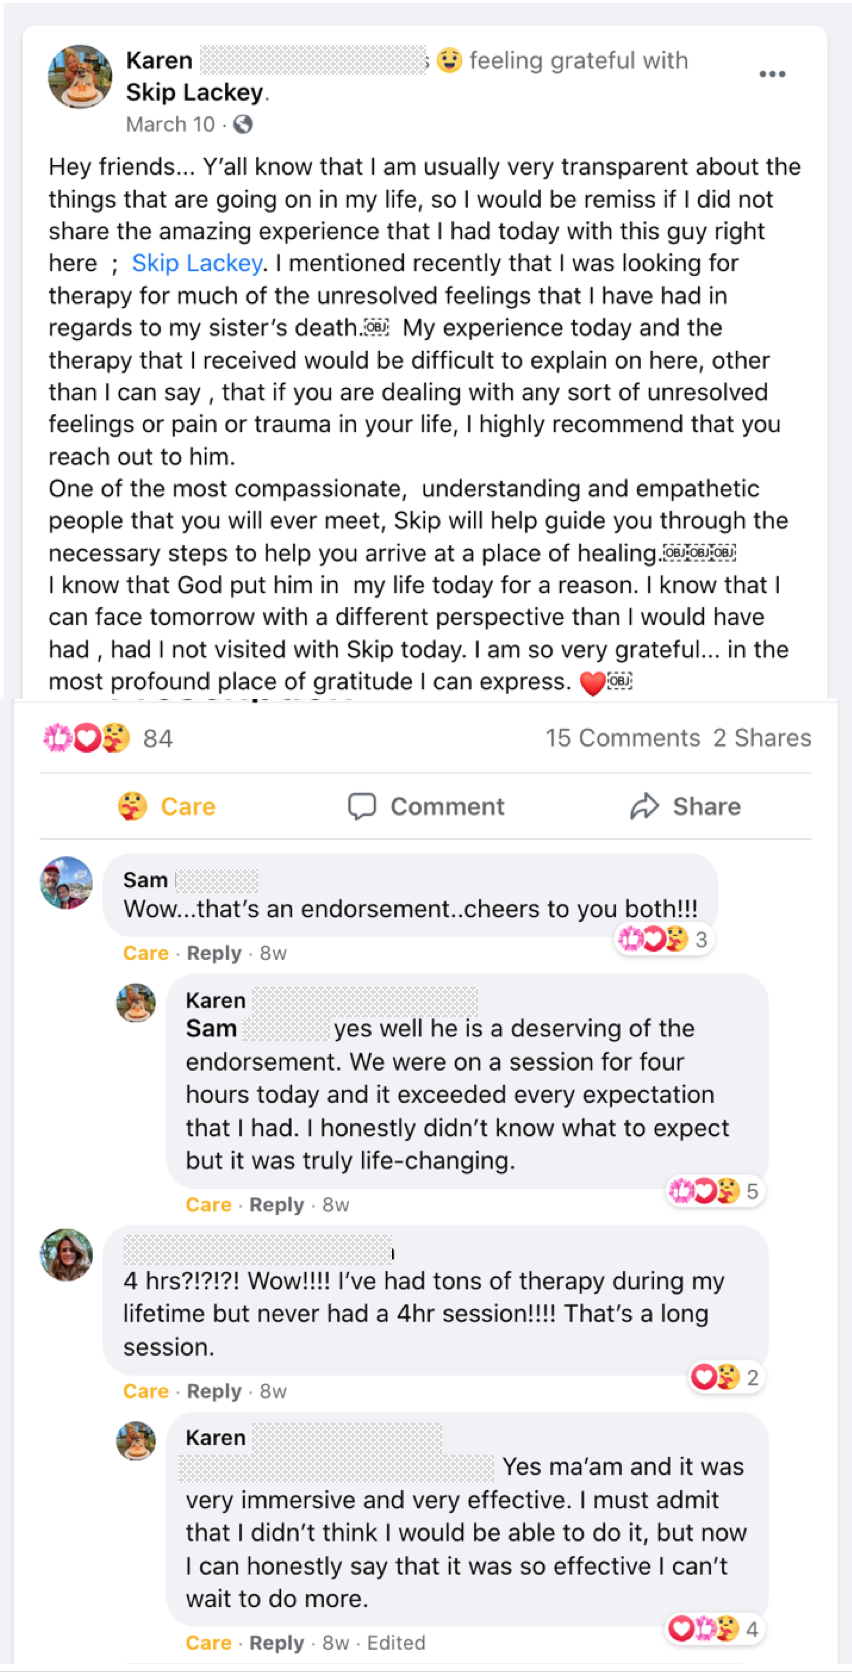Open the post's reaction emoji summary

(x=87, y=738)
